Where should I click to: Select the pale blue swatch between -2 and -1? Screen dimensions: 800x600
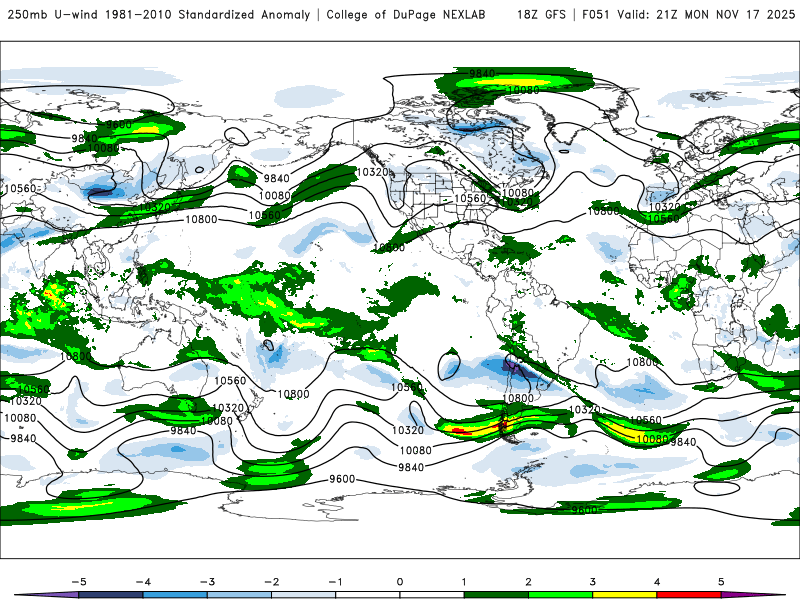(304, 595)
